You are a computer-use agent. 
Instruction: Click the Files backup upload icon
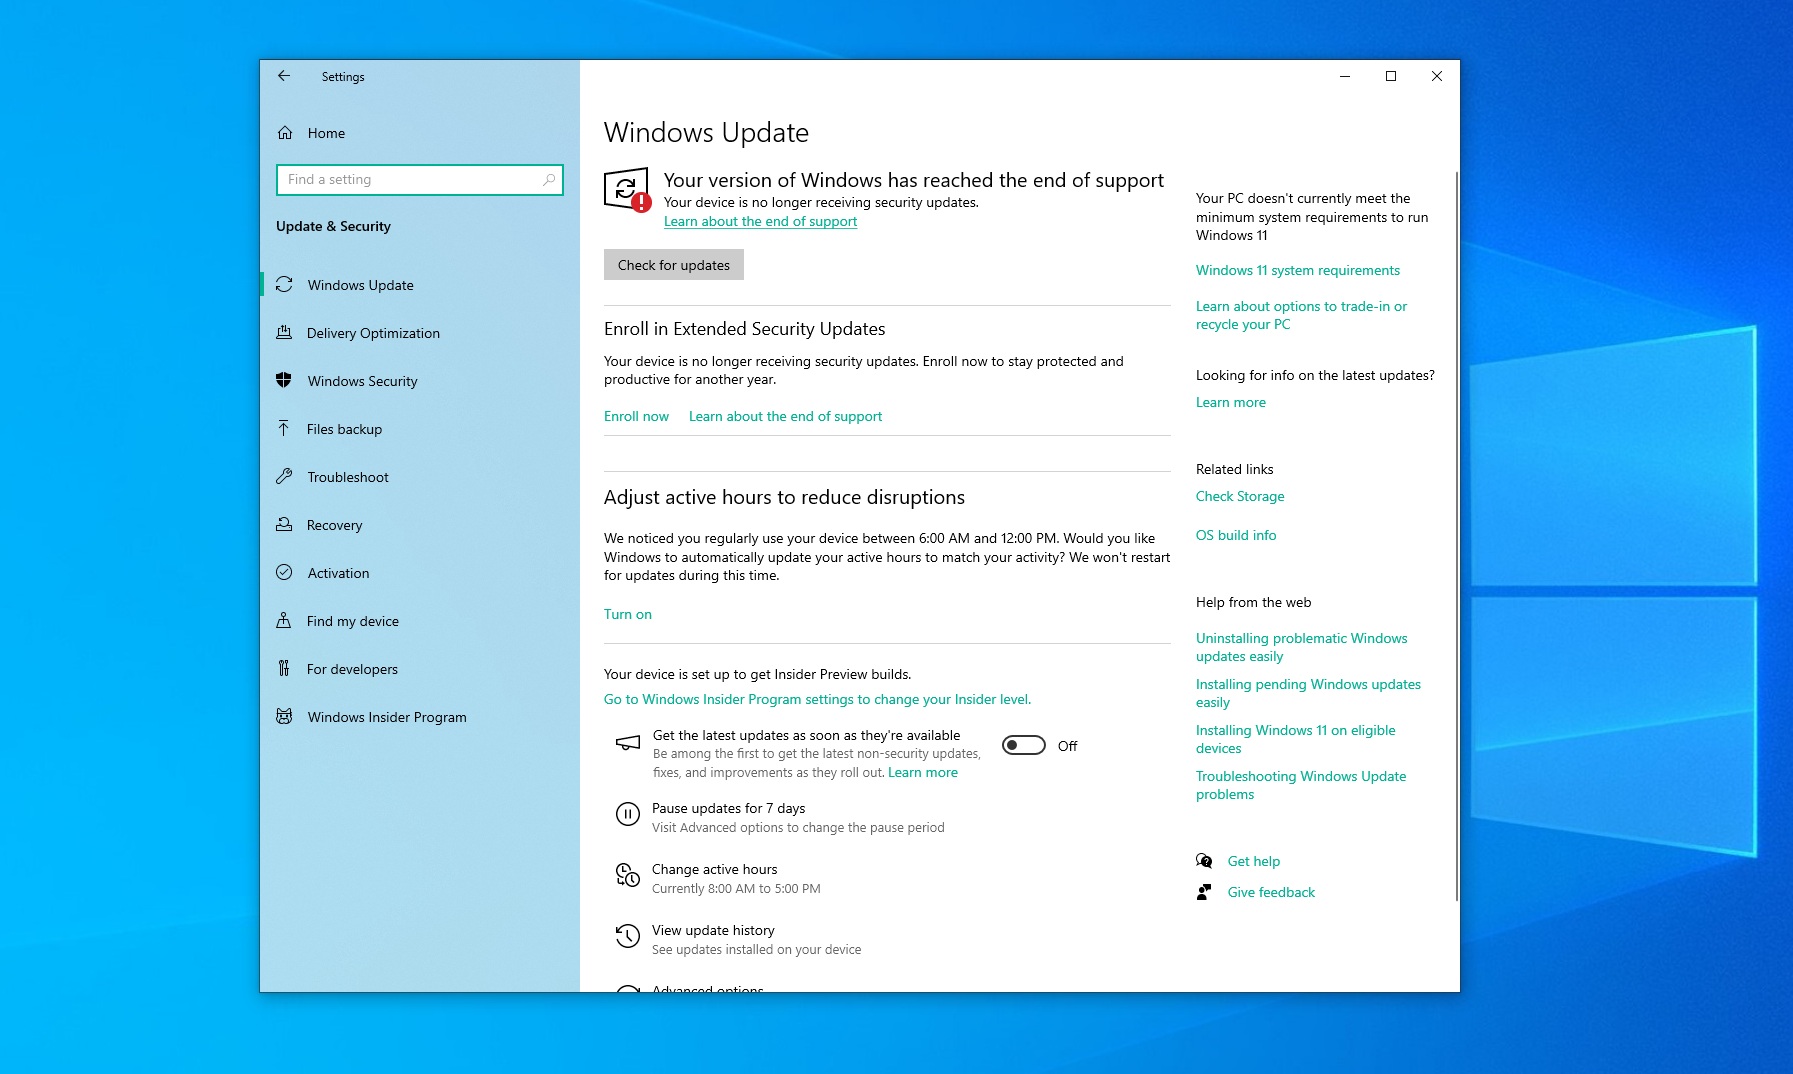tap(284, 429)
